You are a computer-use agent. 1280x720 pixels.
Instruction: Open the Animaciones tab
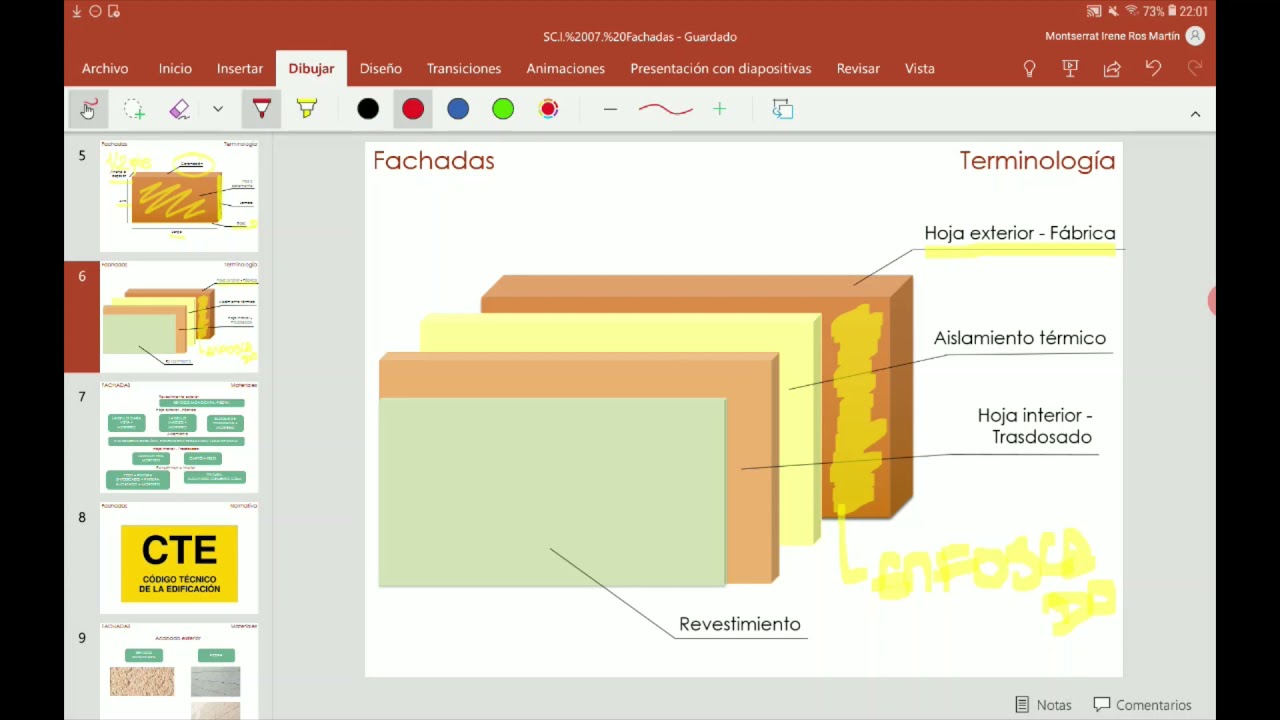tap(566, 68)
